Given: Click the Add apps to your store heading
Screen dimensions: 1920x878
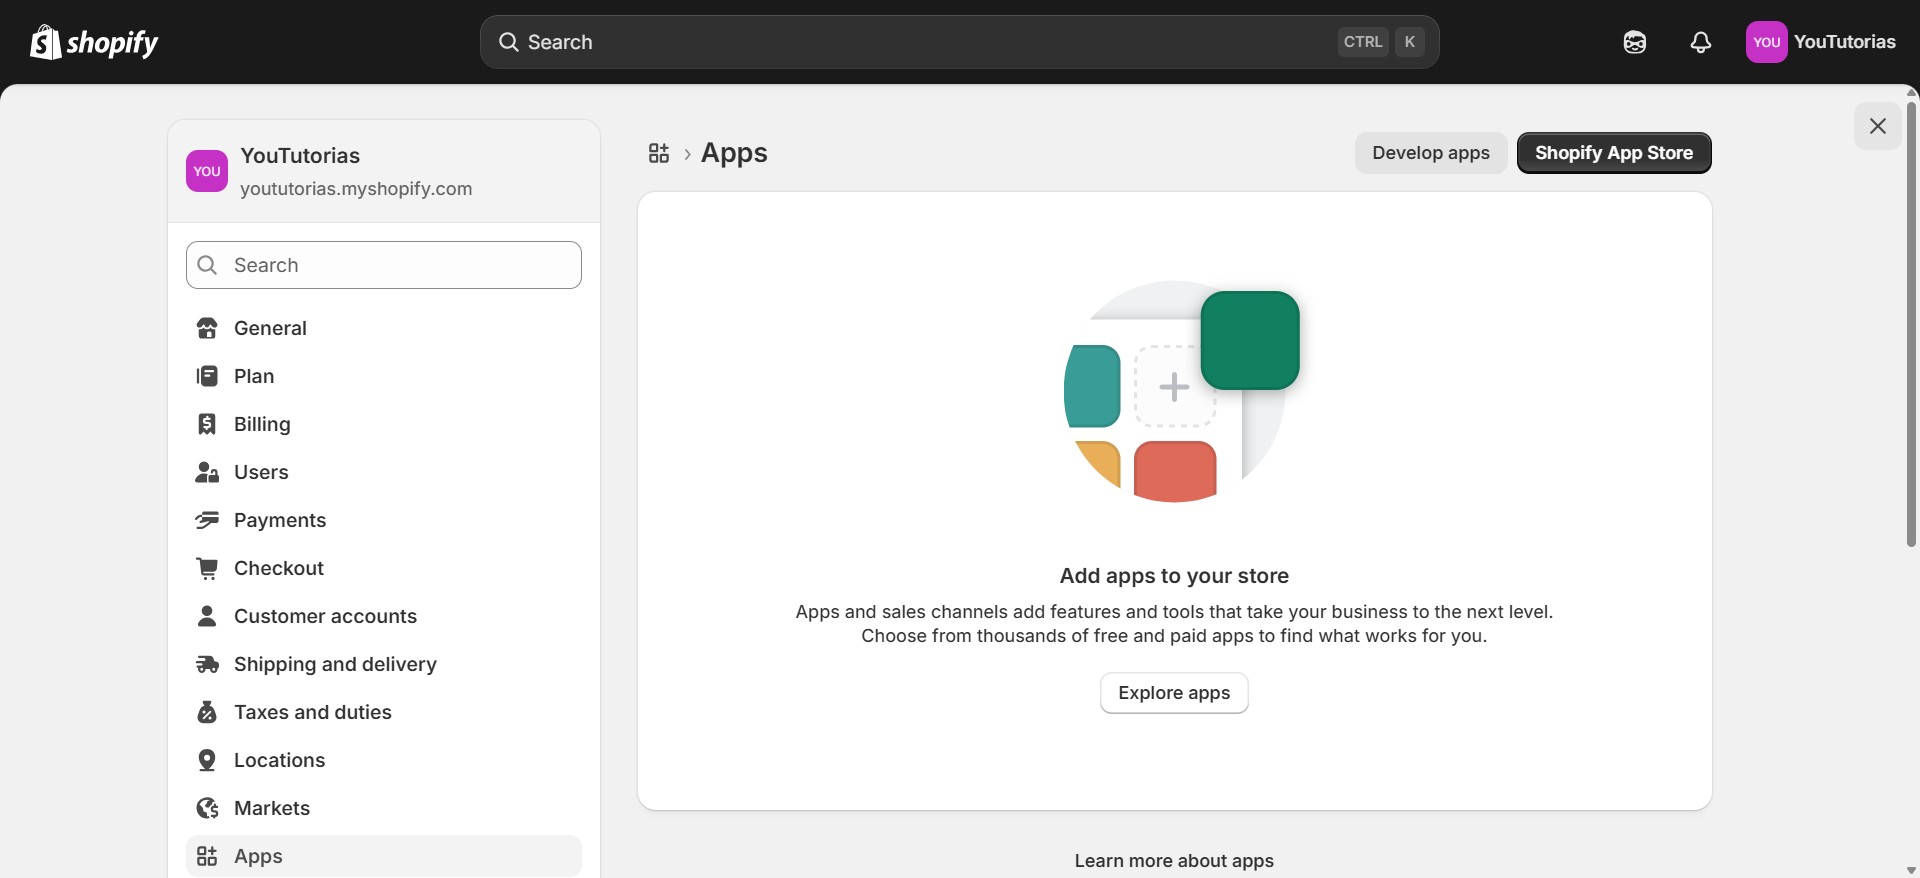Looking at the screenshot, I should click(x=1174, y=576).
